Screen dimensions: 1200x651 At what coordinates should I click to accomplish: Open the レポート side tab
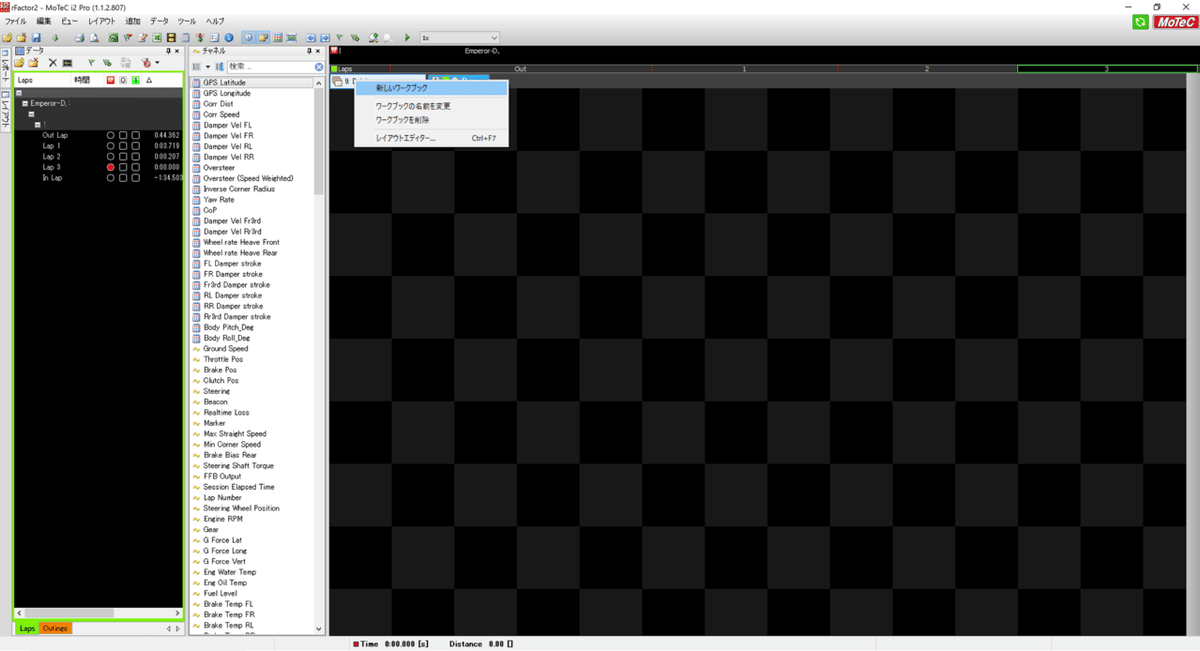5,66
